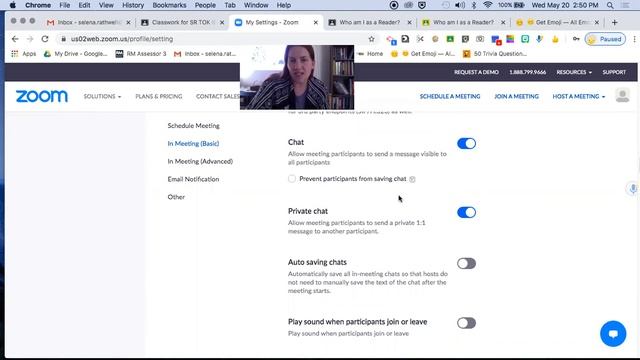Select Other settings section
This screenshot has height=360, width=640.
click(176, 197)
